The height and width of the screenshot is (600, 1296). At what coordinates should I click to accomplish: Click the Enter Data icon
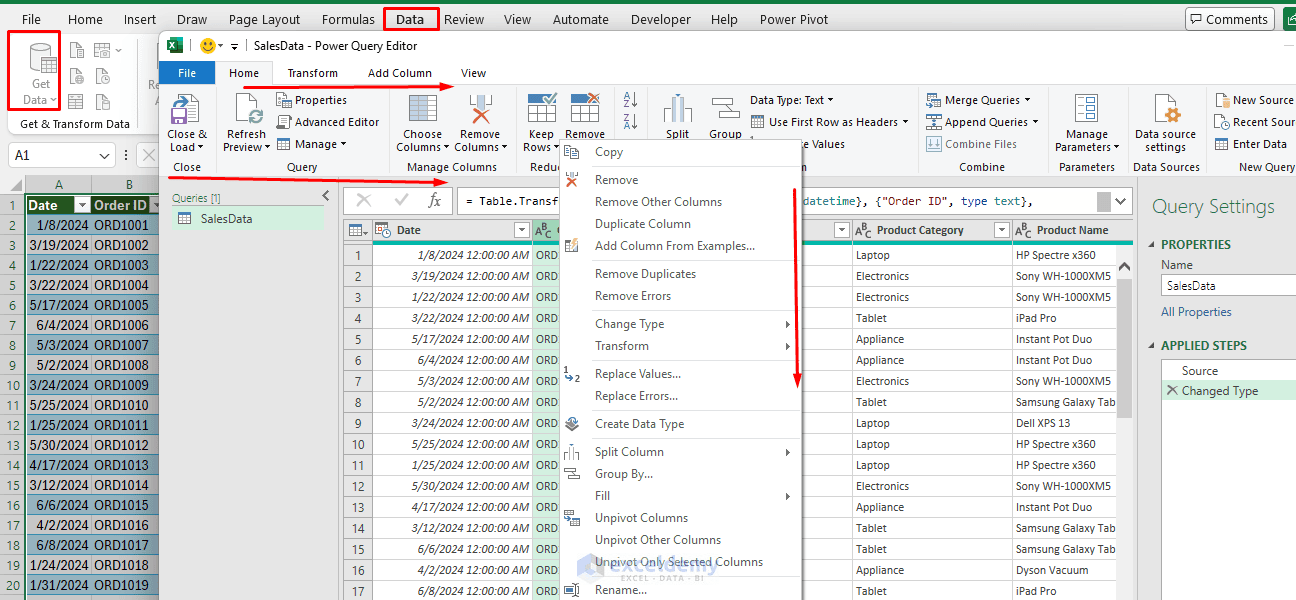point(1250,144)
